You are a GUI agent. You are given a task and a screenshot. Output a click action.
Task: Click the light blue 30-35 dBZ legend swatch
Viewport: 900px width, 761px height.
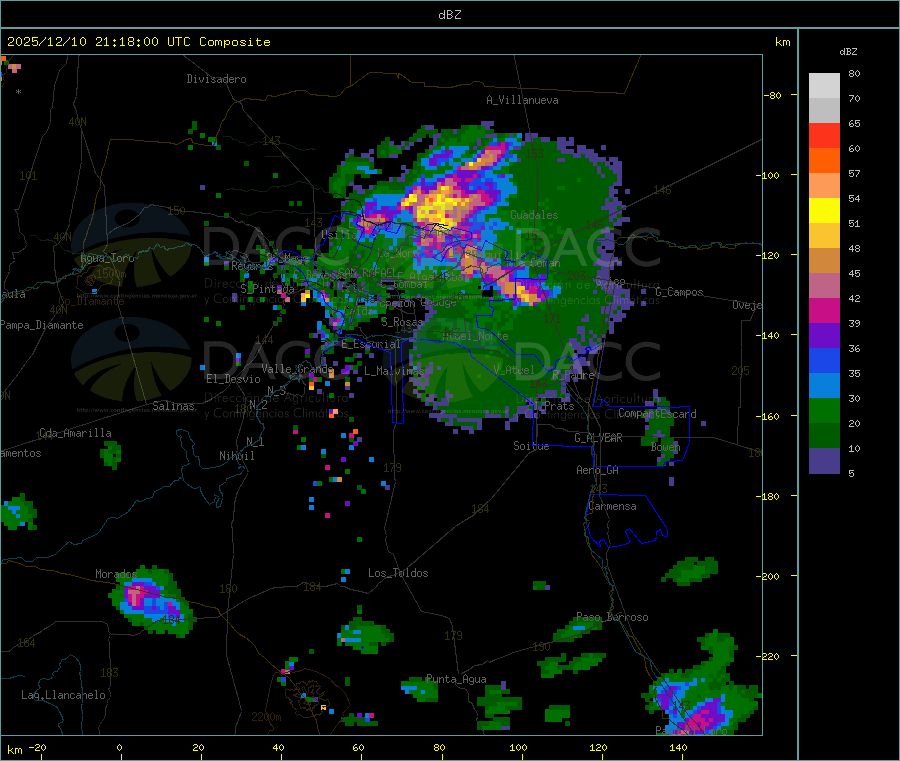(x=824, y=385)
